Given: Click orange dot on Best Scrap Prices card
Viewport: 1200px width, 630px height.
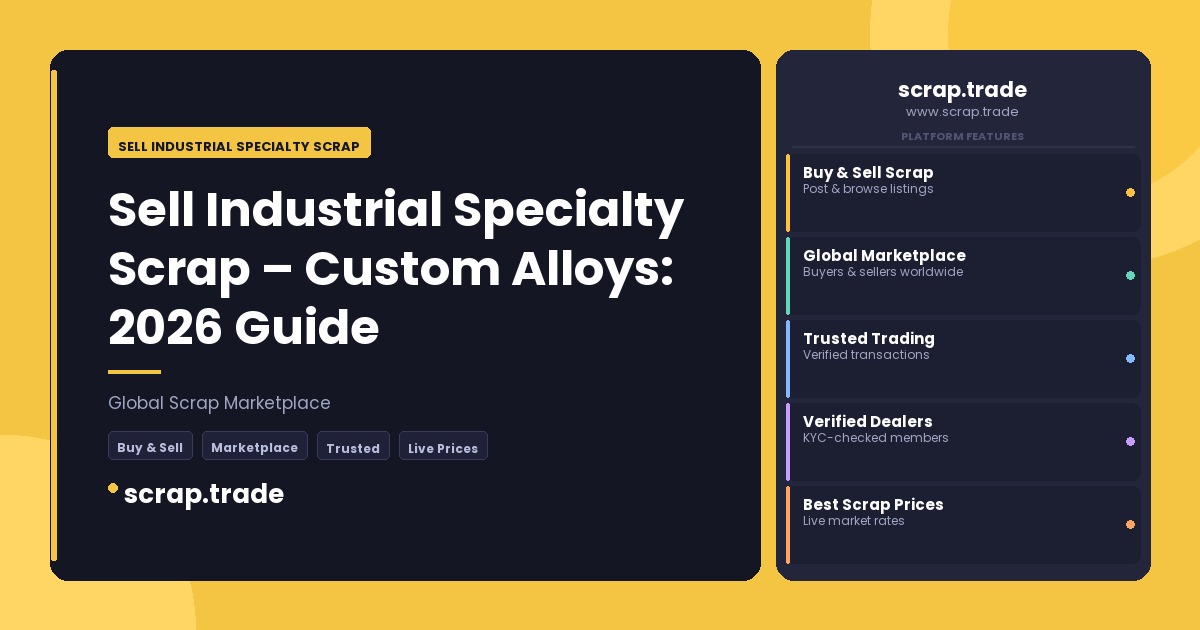Looking at the screenshot, I should tap(1130, 524).
